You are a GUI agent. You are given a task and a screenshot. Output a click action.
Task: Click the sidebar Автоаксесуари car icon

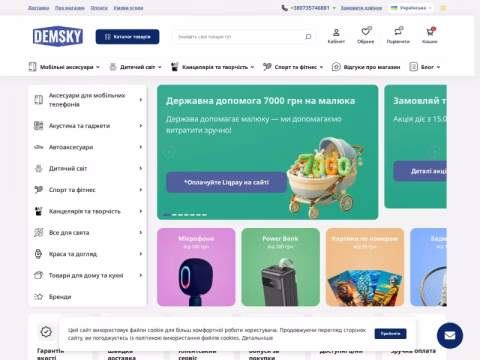point(39,147)
